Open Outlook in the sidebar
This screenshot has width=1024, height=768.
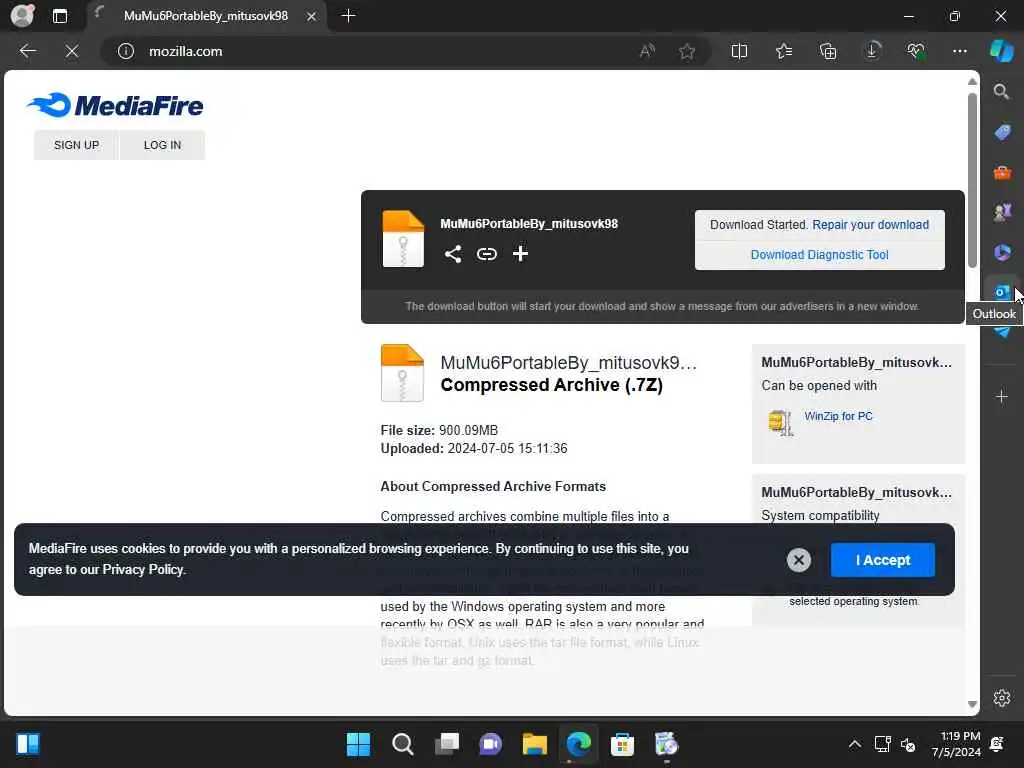[1001, 292]
